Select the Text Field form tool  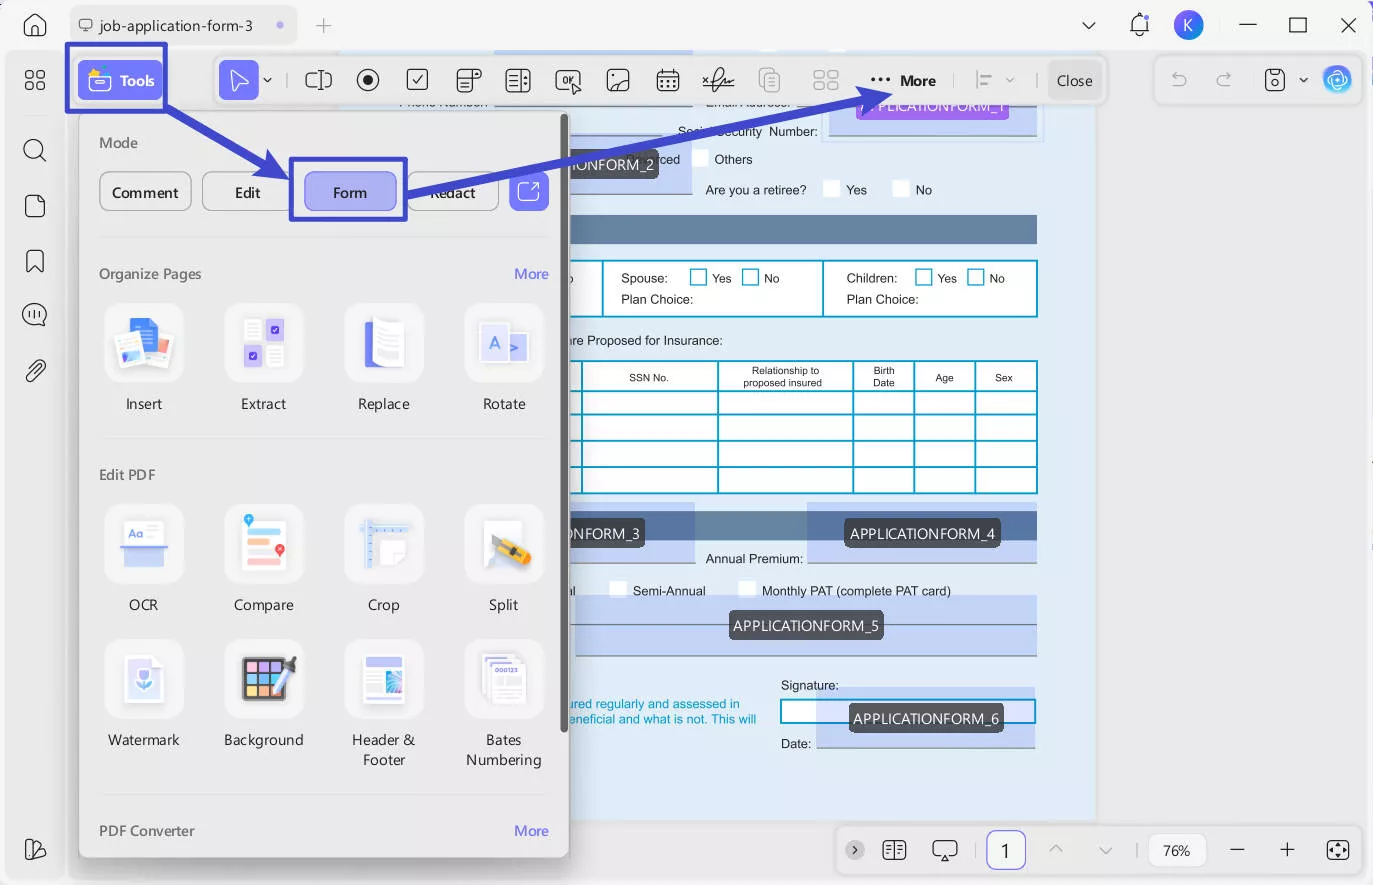[x=318, y=80]
